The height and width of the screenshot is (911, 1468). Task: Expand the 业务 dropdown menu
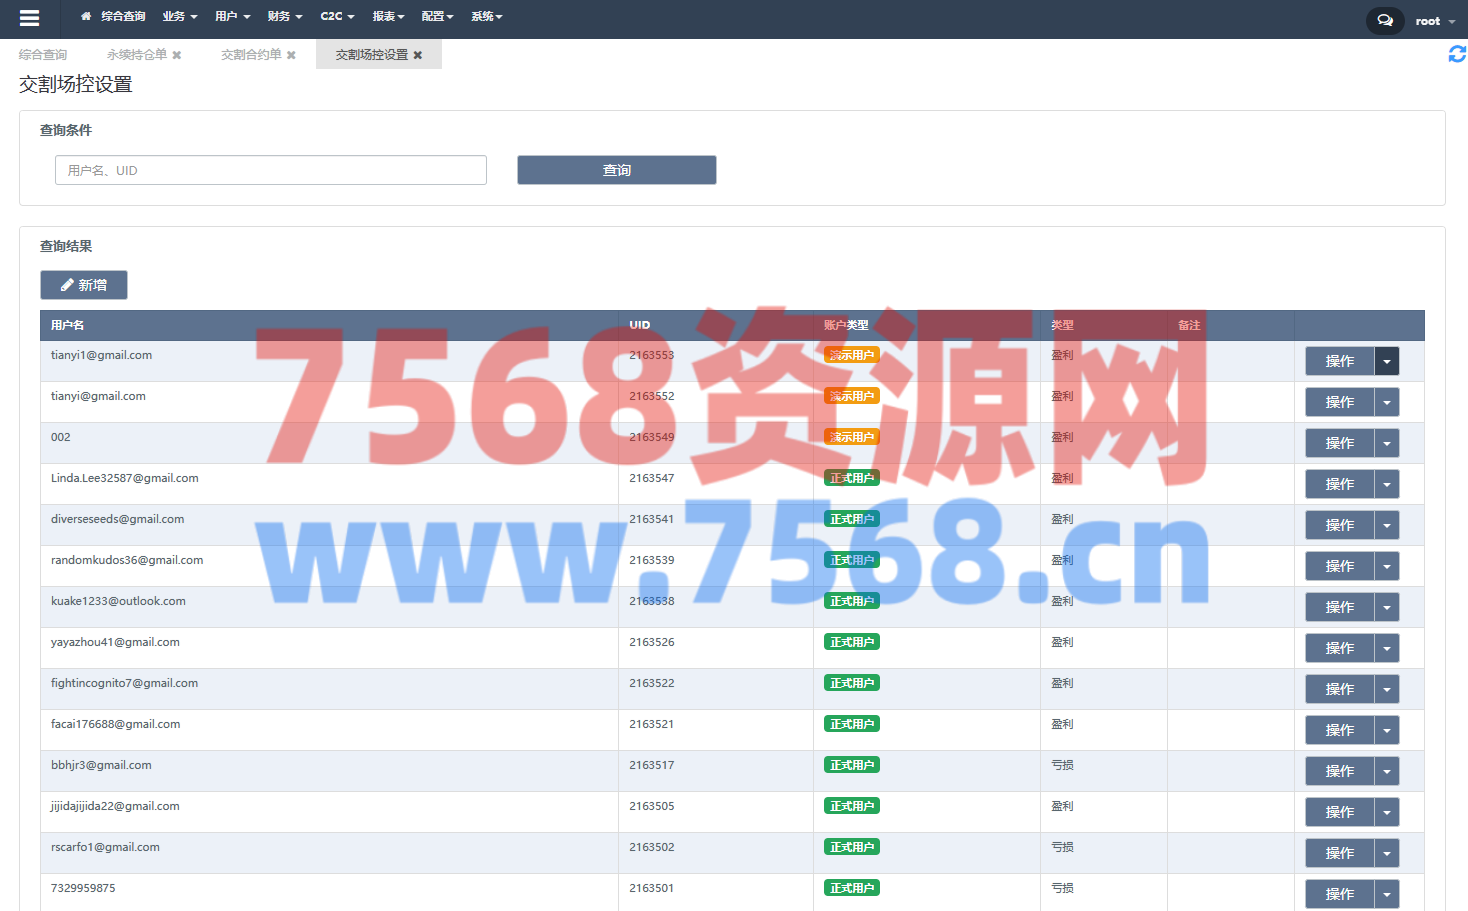180,16
